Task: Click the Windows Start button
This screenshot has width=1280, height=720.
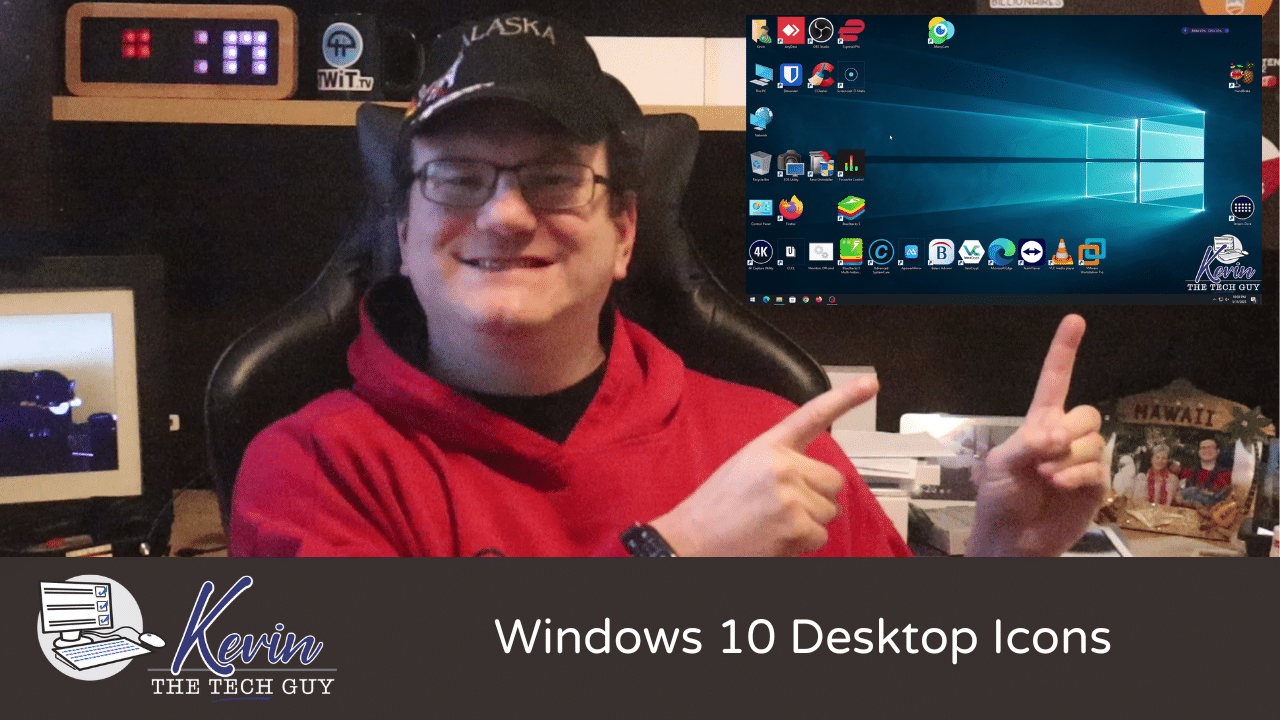Action: pyautogui.click(x=752, y=299)
